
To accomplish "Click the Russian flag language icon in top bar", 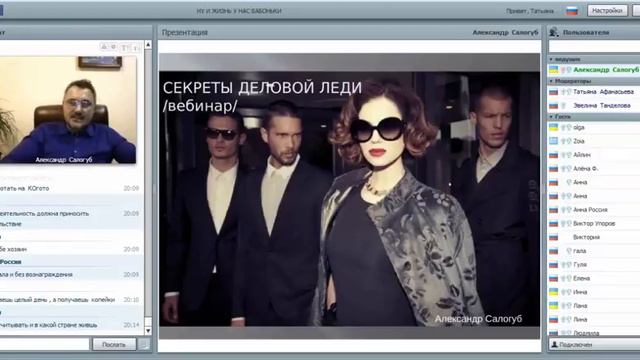I will (572, 11).
